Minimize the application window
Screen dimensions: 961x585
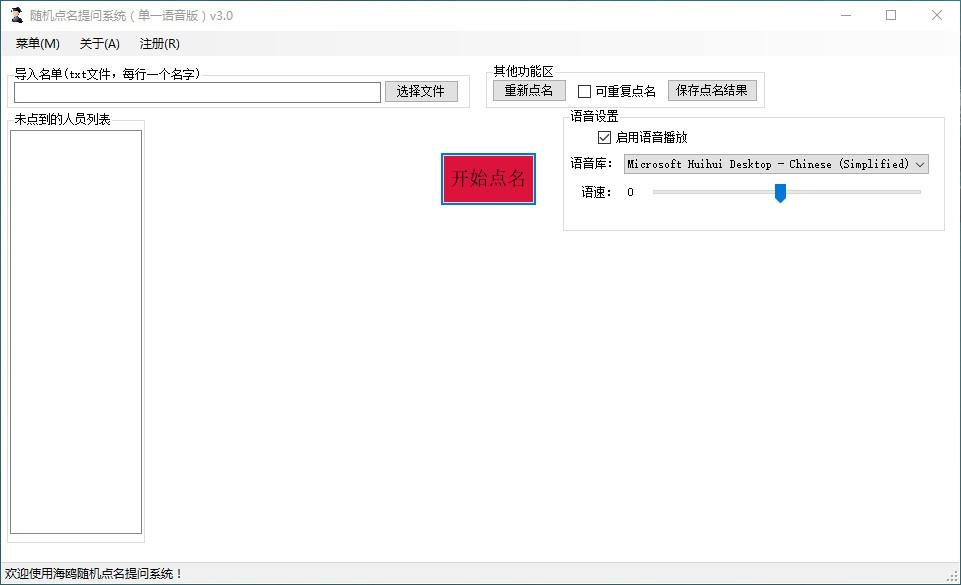846,15
